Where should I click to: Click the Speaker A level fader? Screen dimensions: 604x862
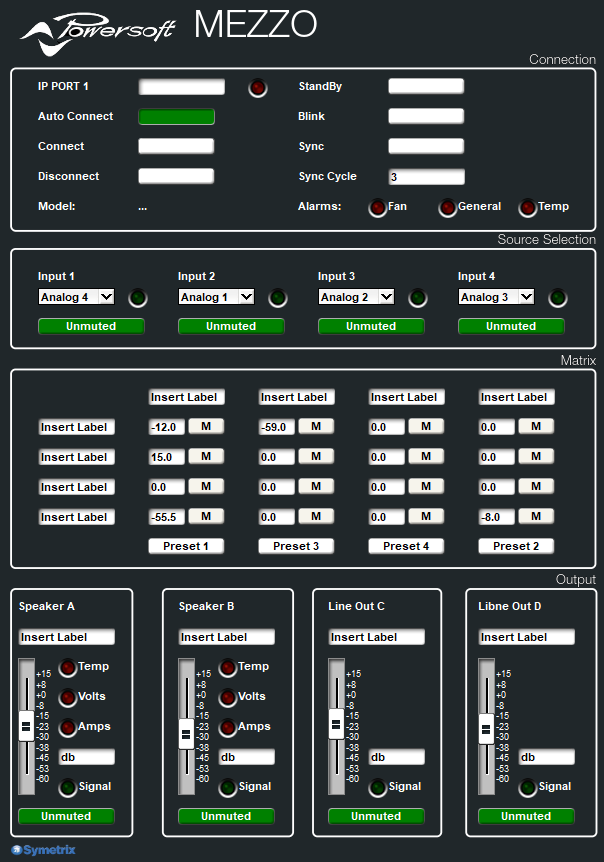point(26,725)
